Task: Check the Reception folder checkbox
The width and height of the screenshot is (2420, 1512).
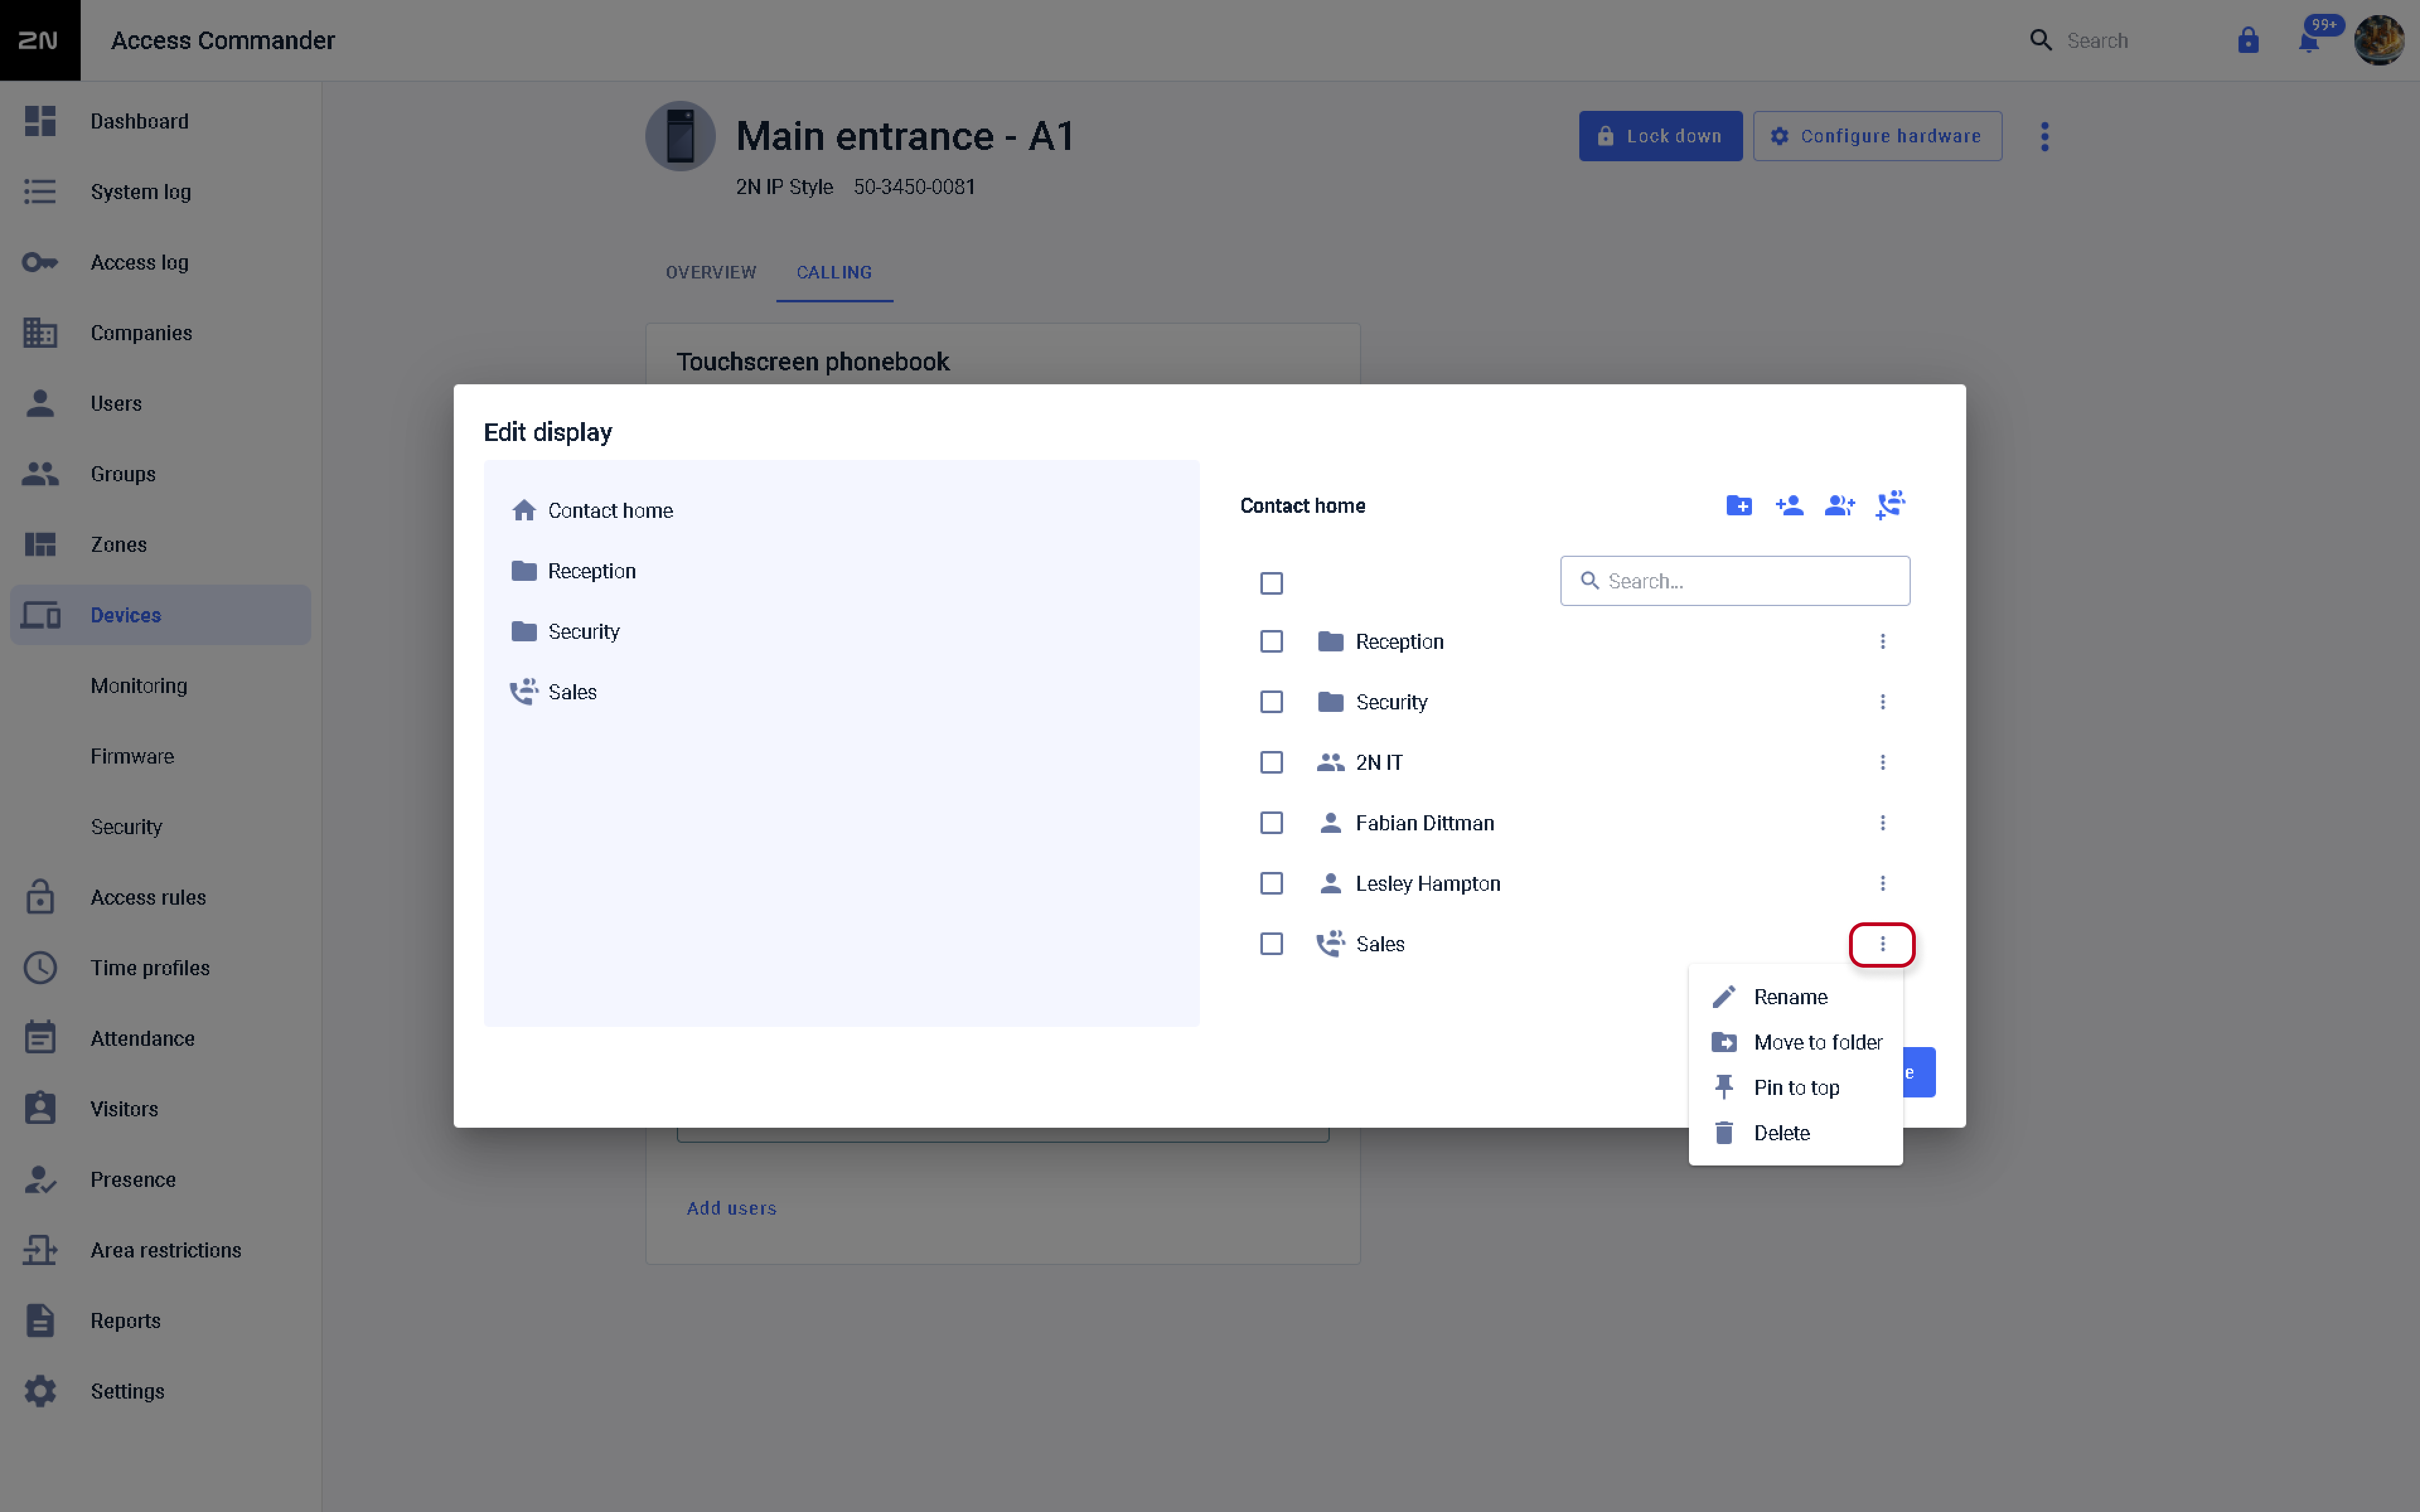Action: (1271, 641)
